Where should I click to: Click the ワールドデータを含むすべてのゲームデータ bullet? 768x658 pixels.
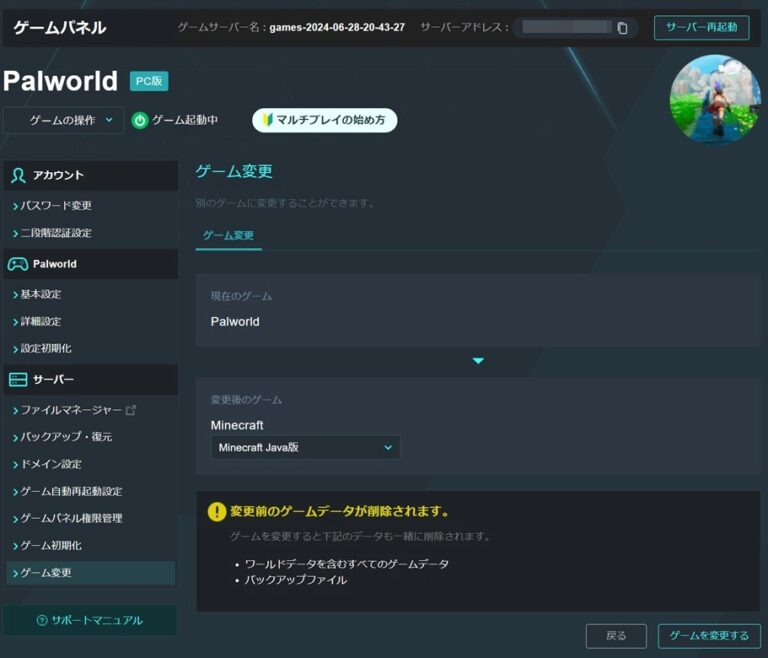point(346,564)
